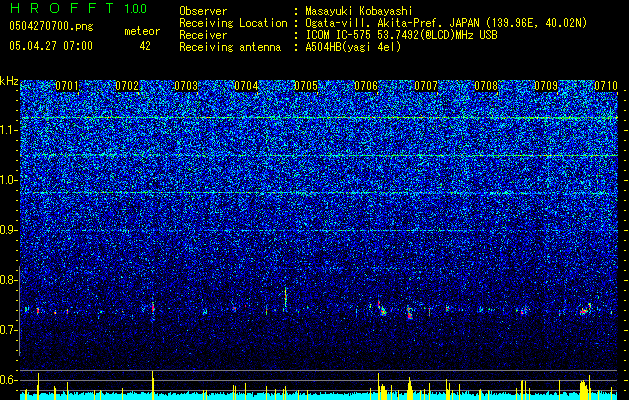Click the 0.8 frequency axis label
The width and height of the screenshot is (629, 400).
(9, 280)
